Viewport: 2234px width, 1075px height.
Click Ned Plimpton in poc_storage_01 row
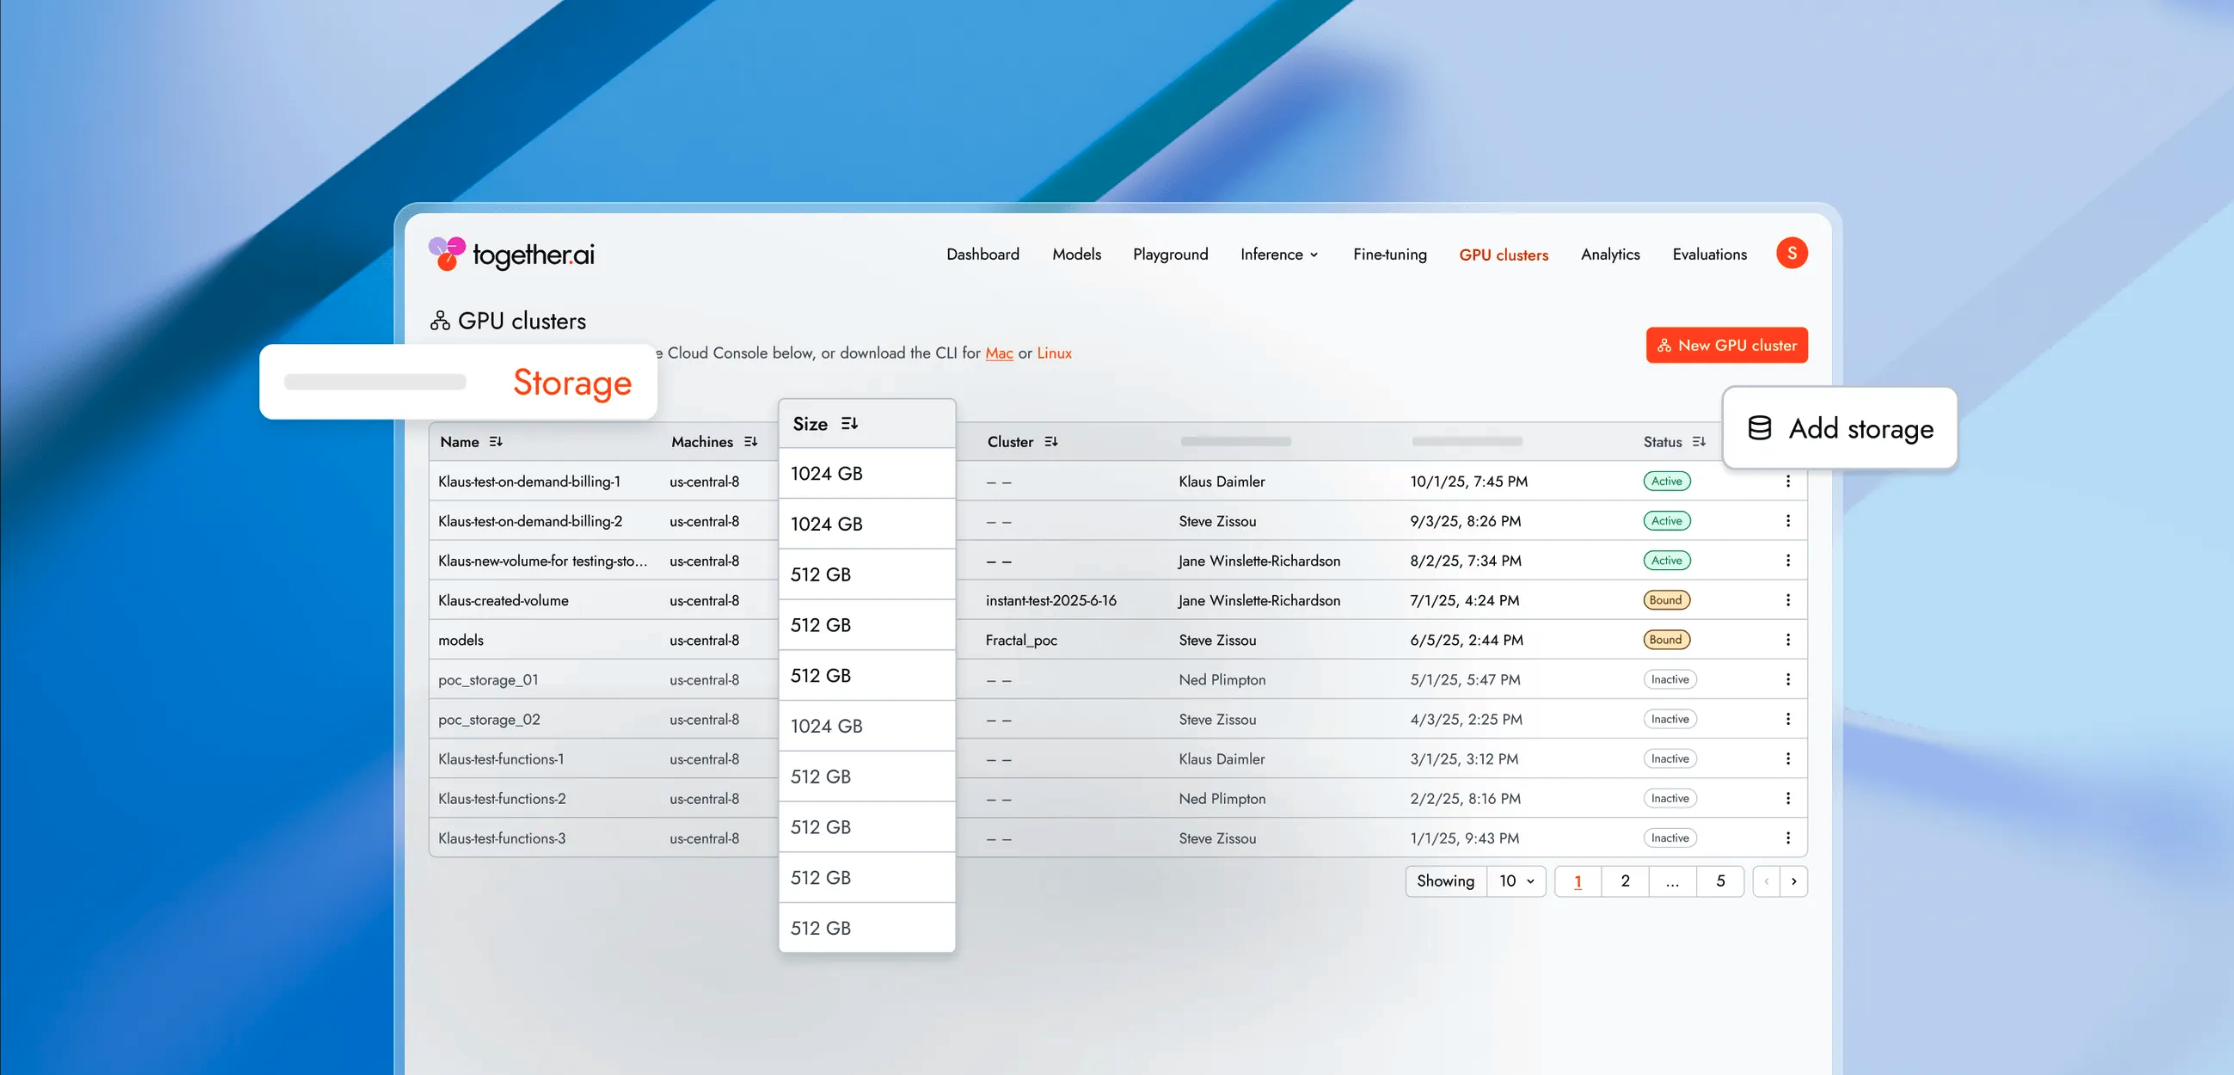(x=1221, y=680)
